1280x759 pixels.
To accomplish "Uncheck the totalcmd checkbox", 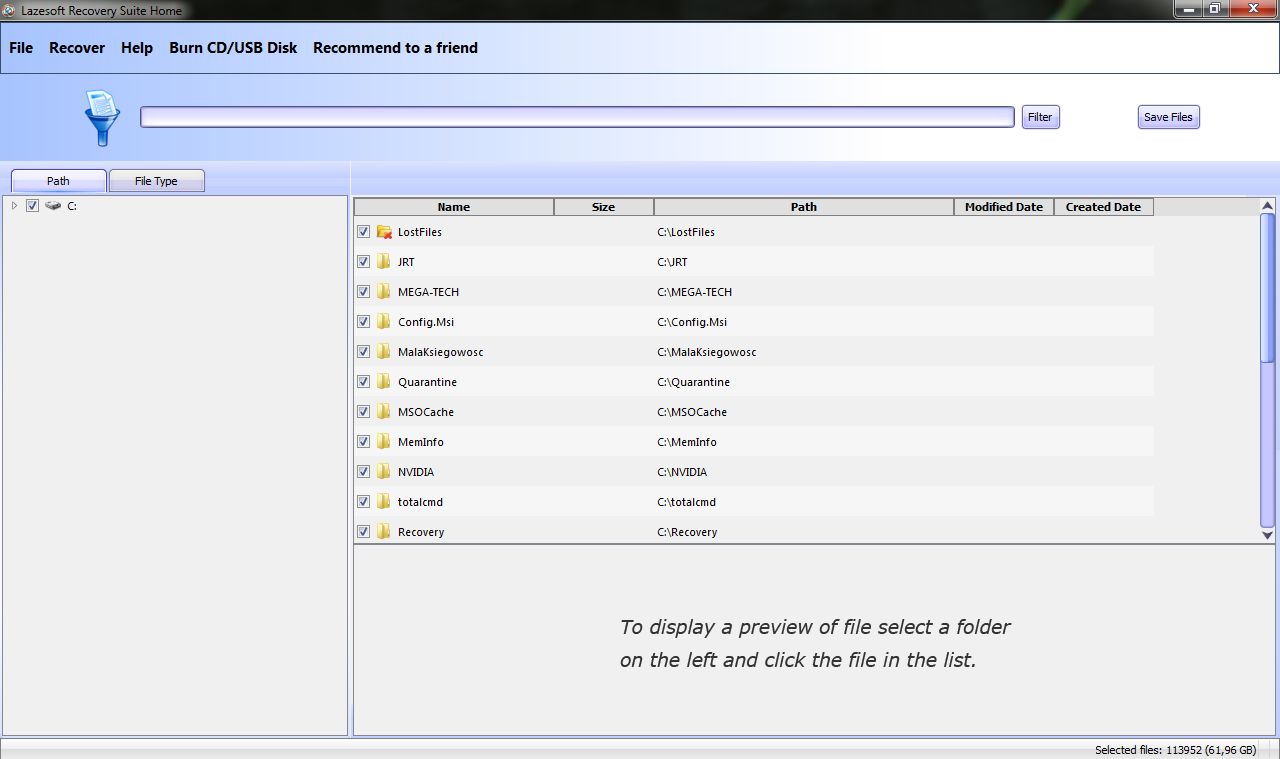I will click(x=364, y=502).
